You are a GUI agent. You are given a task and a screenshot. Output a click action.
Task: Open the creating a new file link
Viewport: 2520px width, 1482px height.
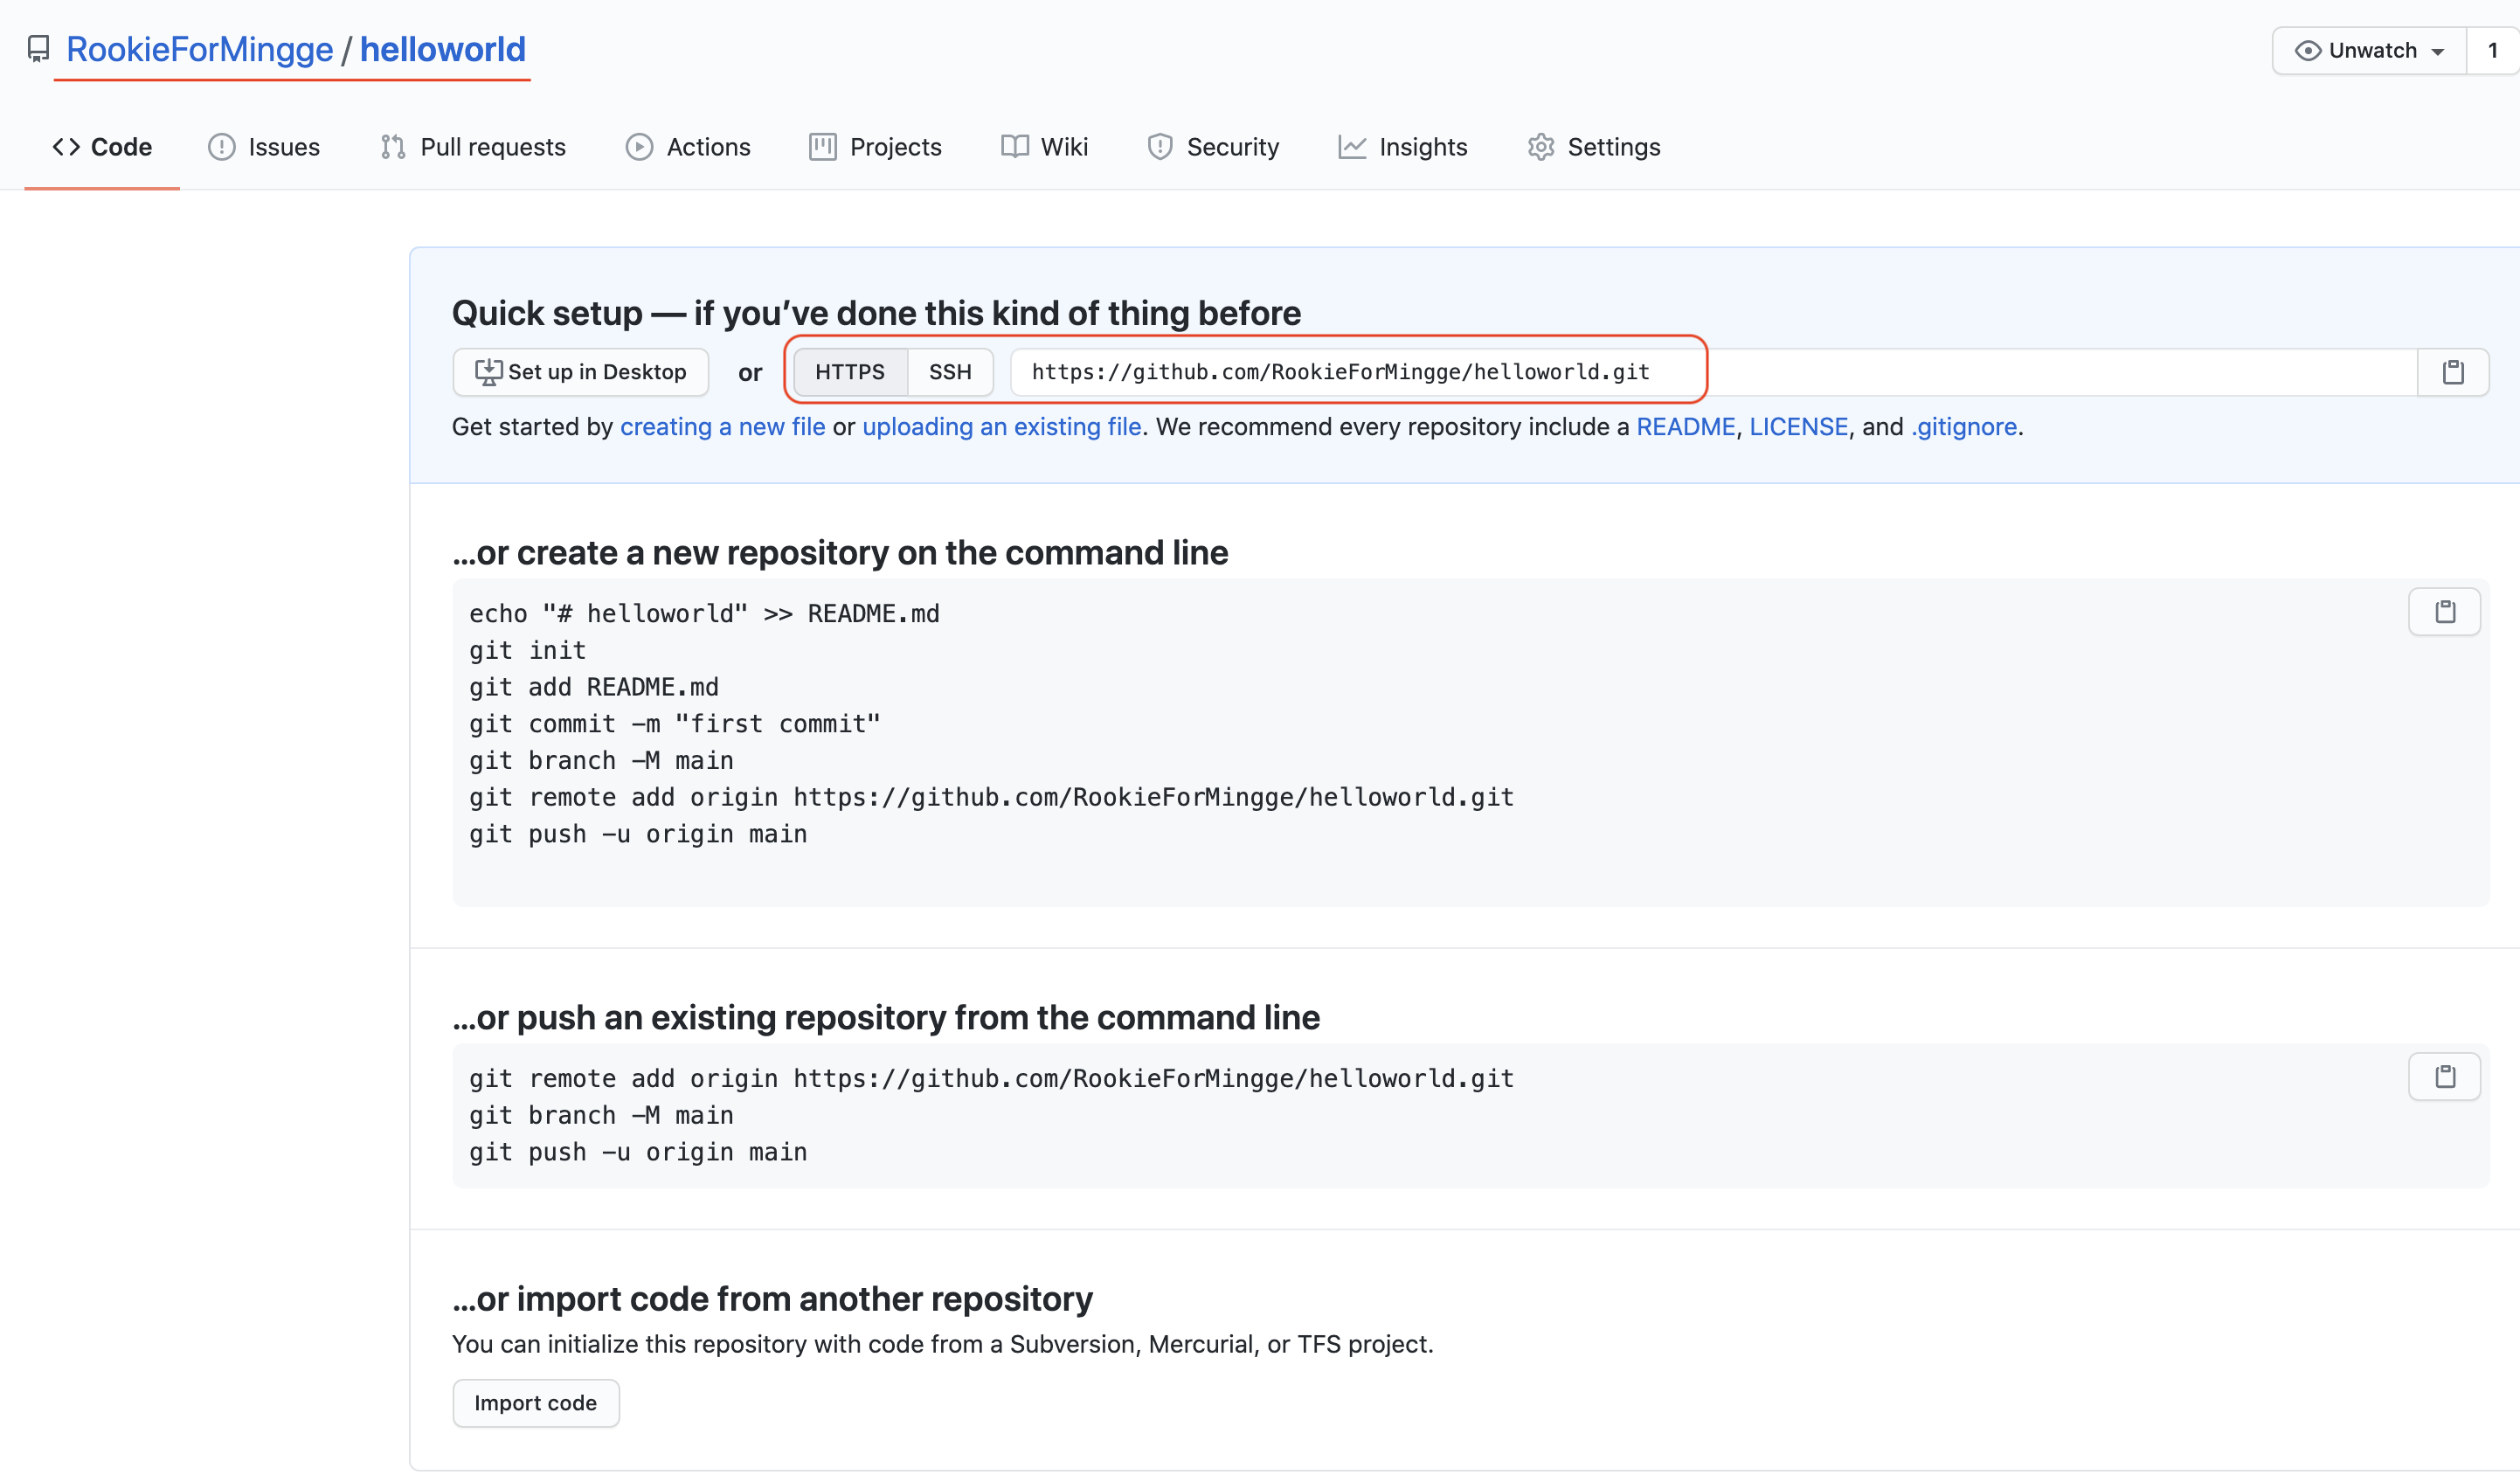[x=723, y=427]
